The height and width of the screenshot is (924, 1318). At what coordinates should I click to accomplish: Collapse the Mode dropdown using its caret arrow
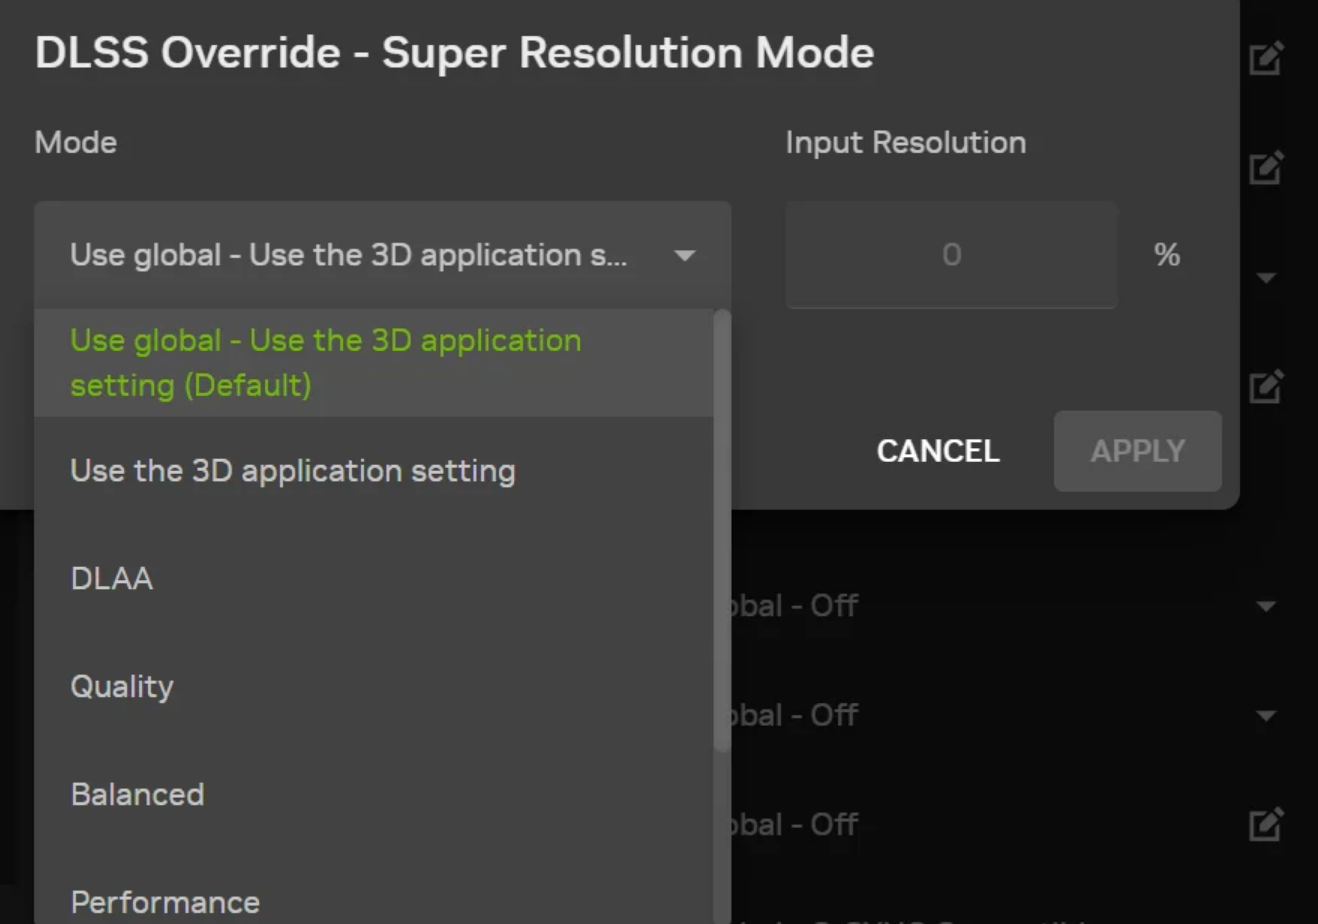[685, 256]
